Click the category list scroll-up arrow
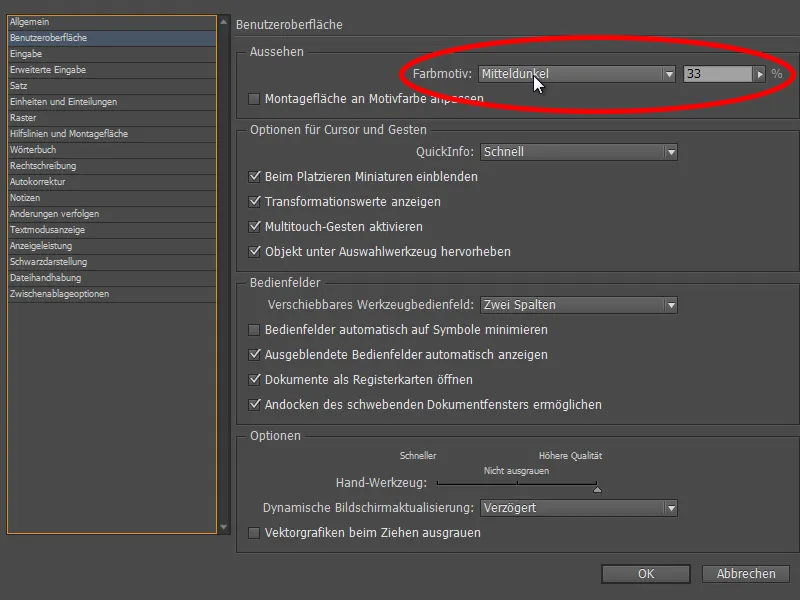The image size is (800, 600). pyautogui.click(x=223, y=22)
